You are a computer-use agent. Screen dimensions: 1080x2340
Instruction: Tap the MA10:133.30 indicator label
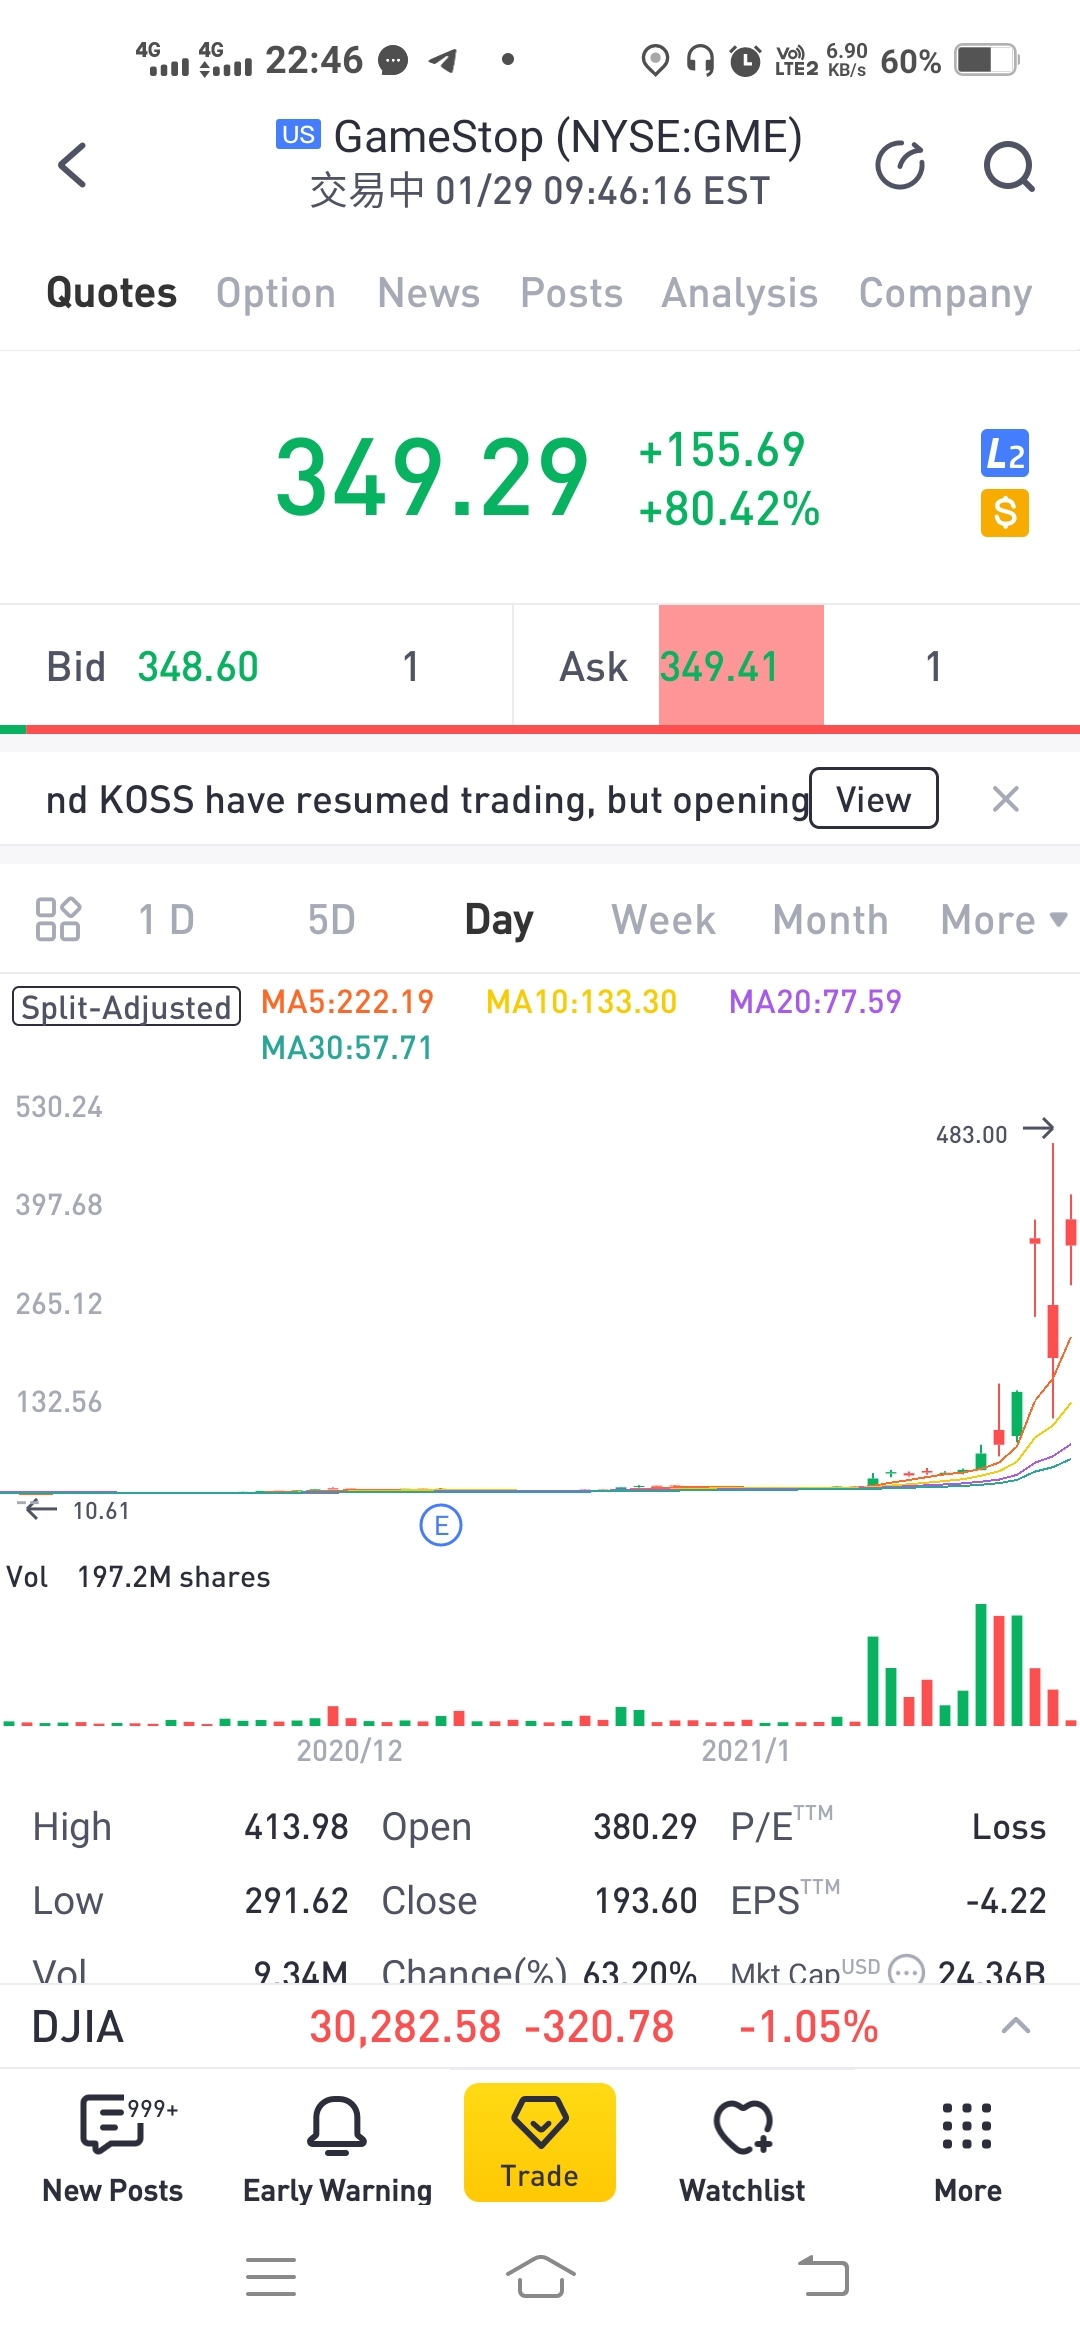(582, 1001)
